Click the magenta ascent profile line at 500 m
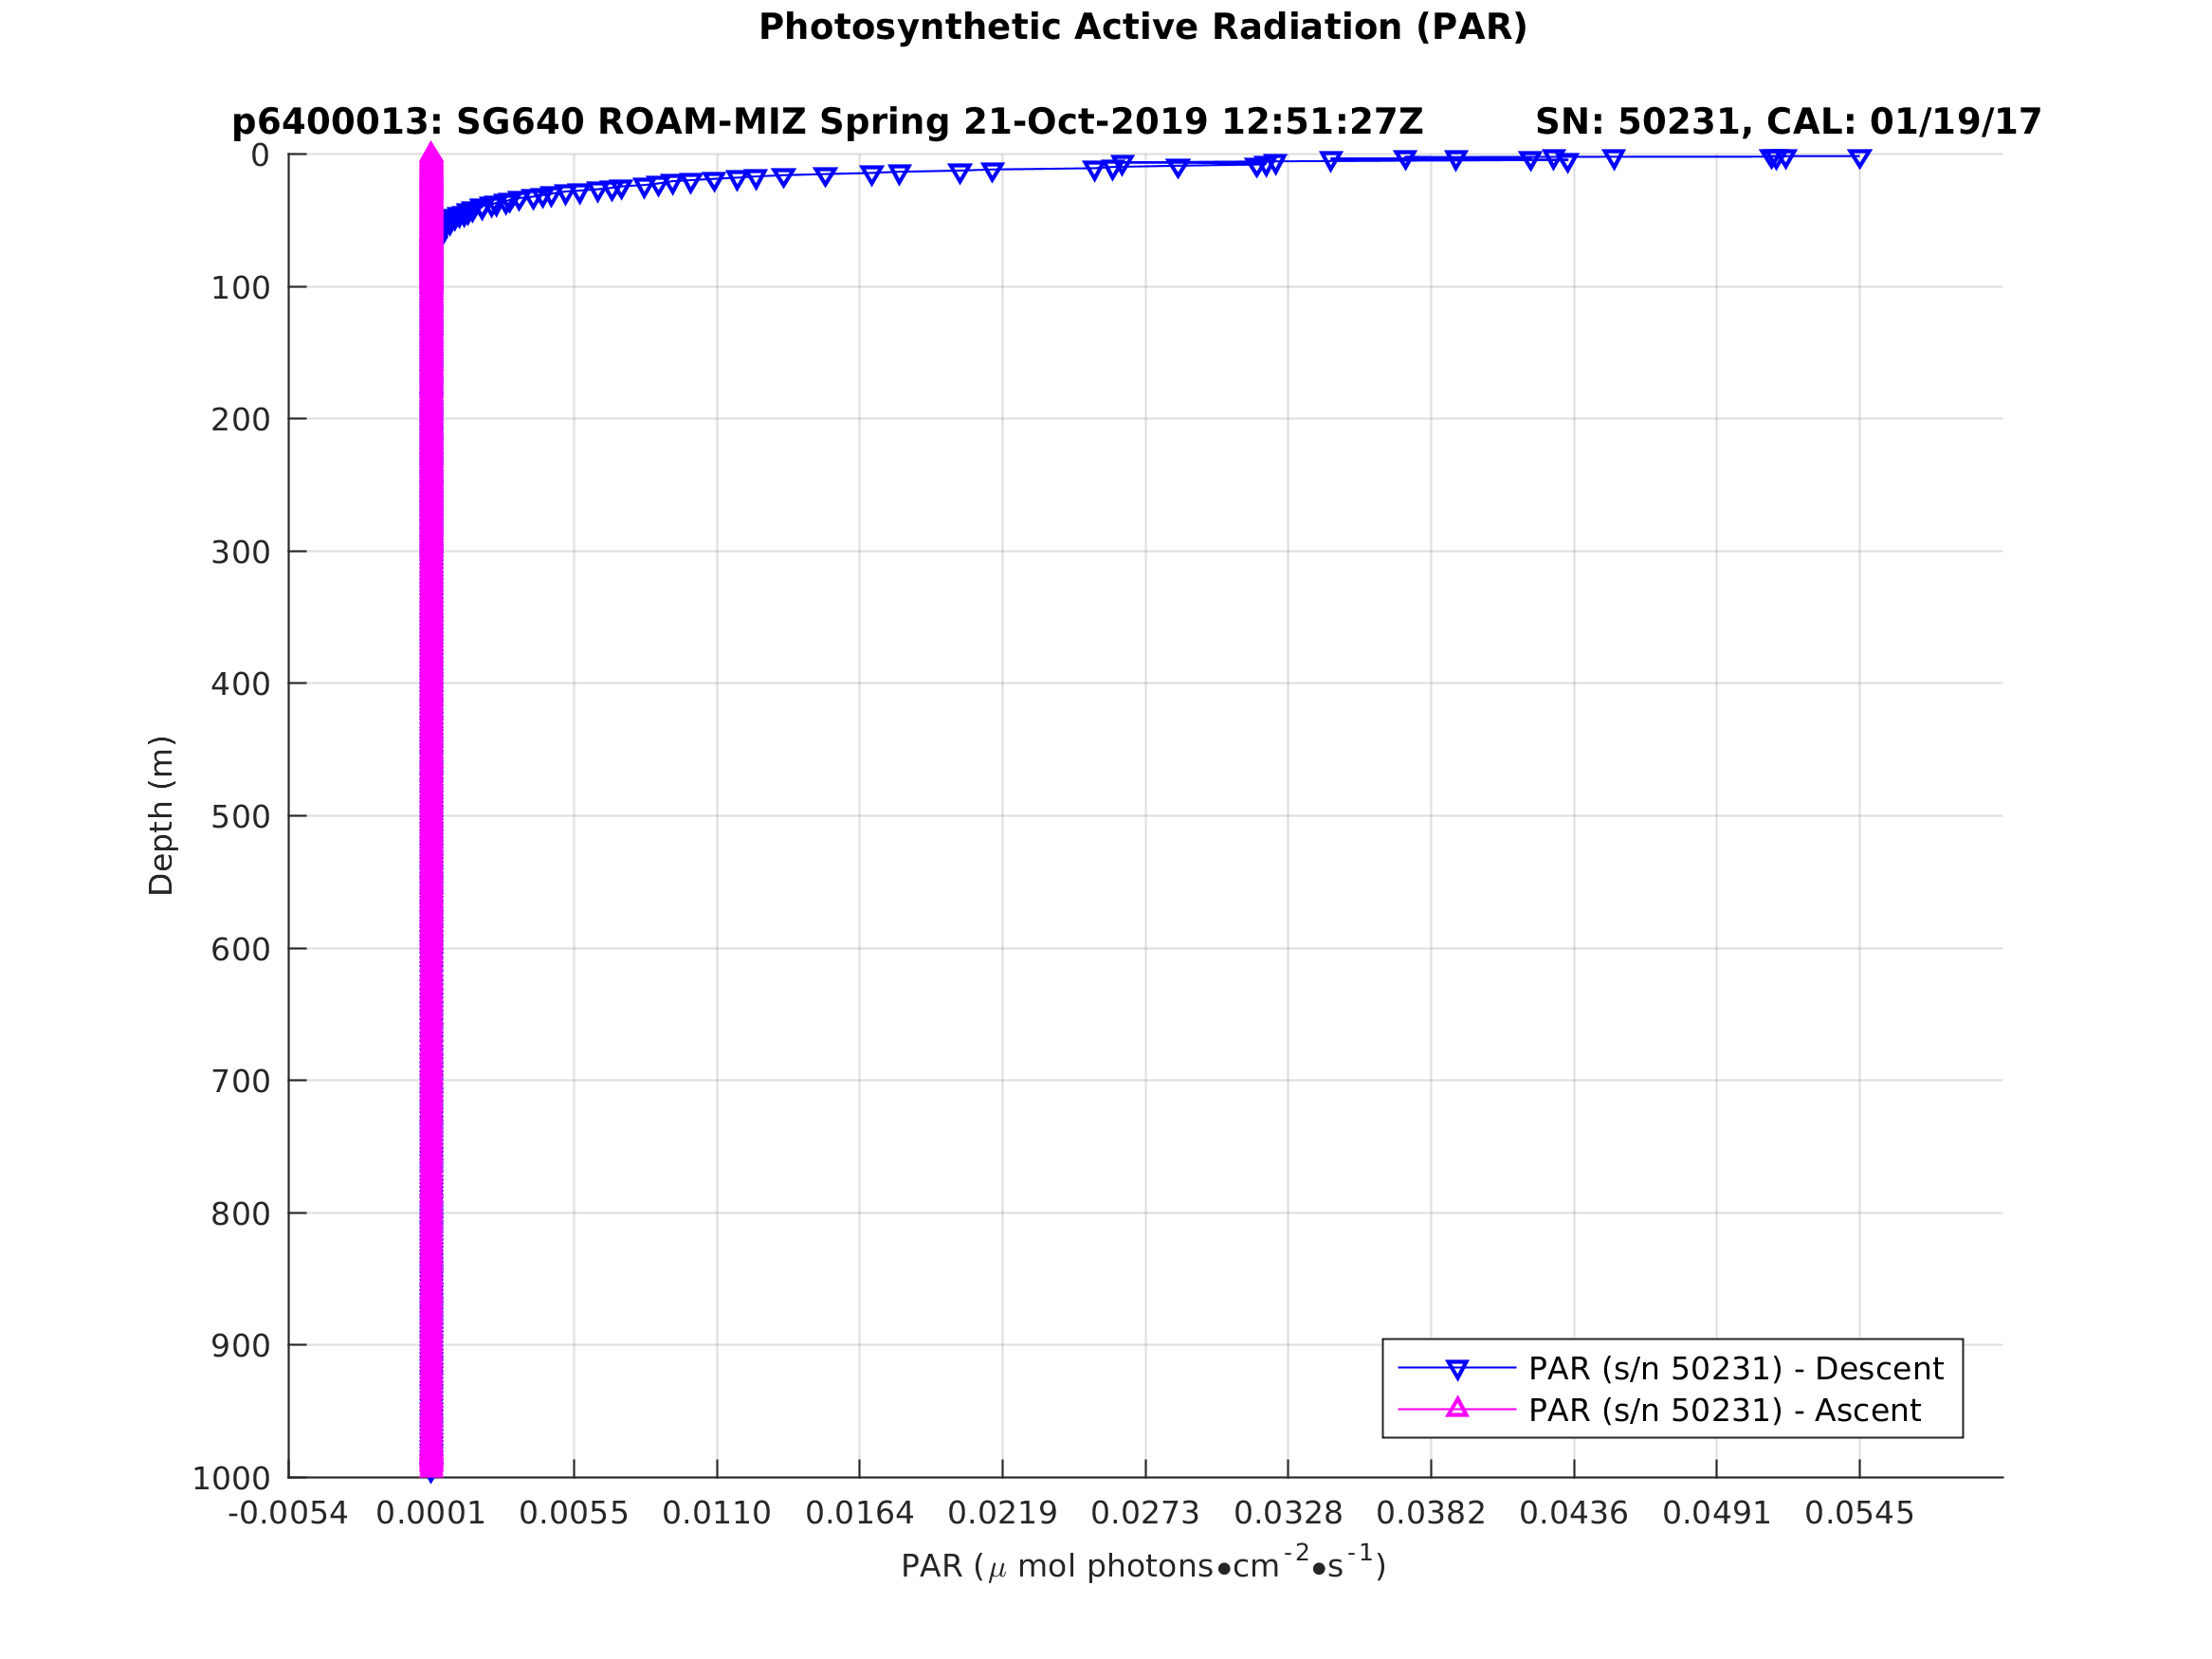Viewport: 2212px width, 1659px height. 431,816
